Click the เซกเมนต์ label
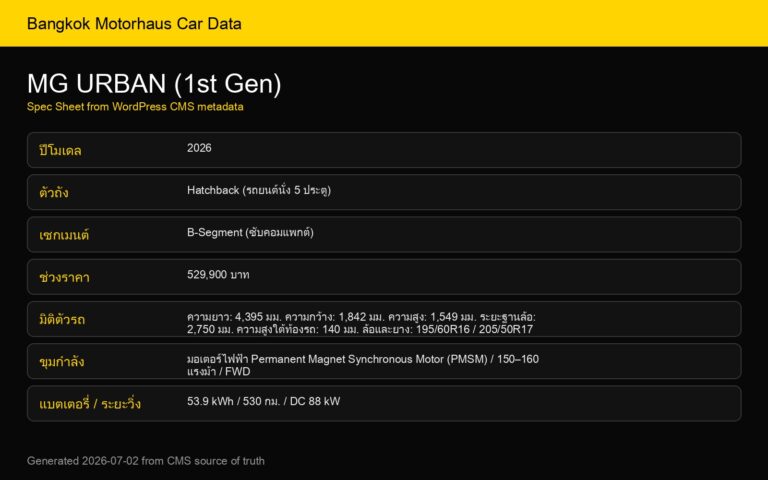768x480 pixels. 64,235
